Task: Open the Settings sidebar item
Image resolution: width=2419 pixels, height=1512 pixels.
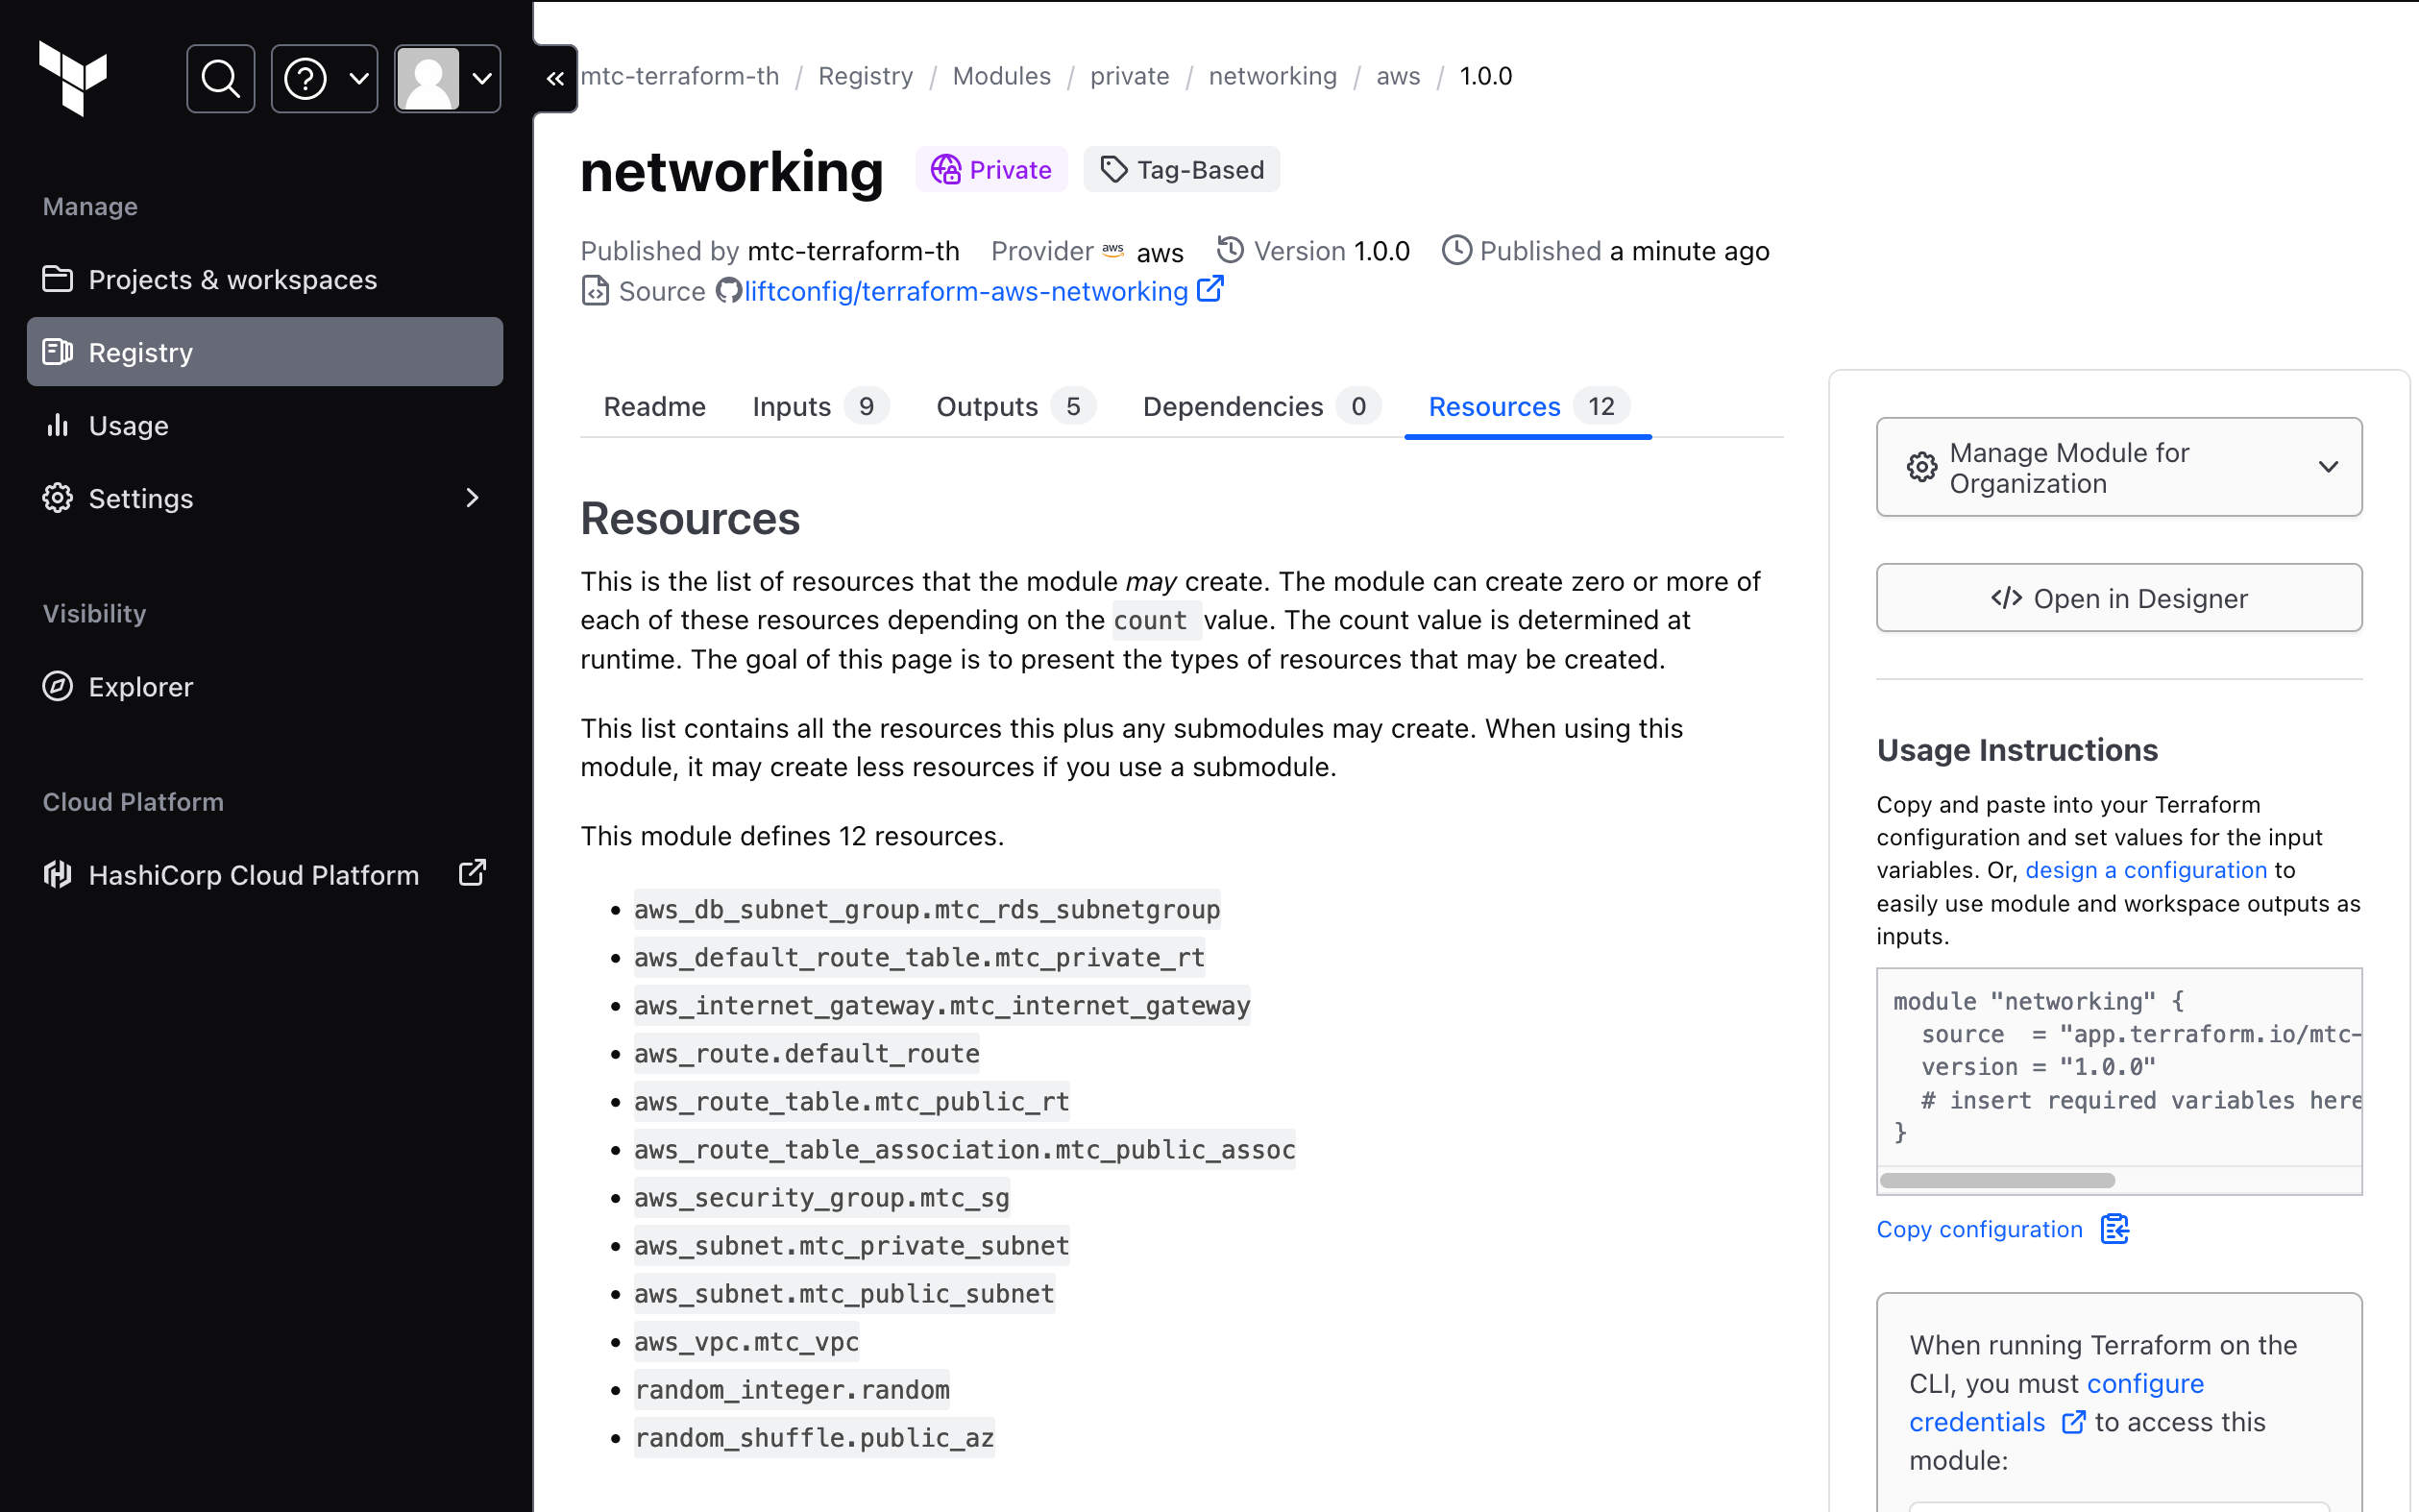Action: click(x=265, y=498)
